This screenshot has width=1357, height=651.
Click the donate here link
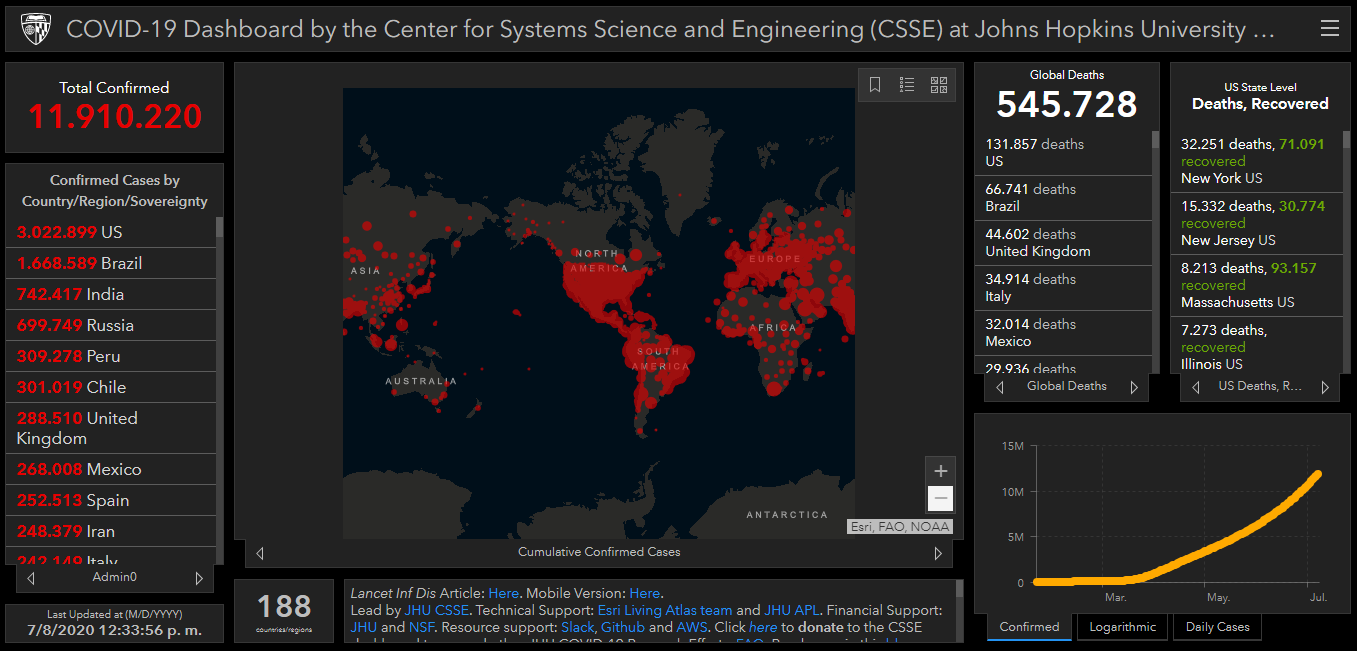[x=763, y=627]
